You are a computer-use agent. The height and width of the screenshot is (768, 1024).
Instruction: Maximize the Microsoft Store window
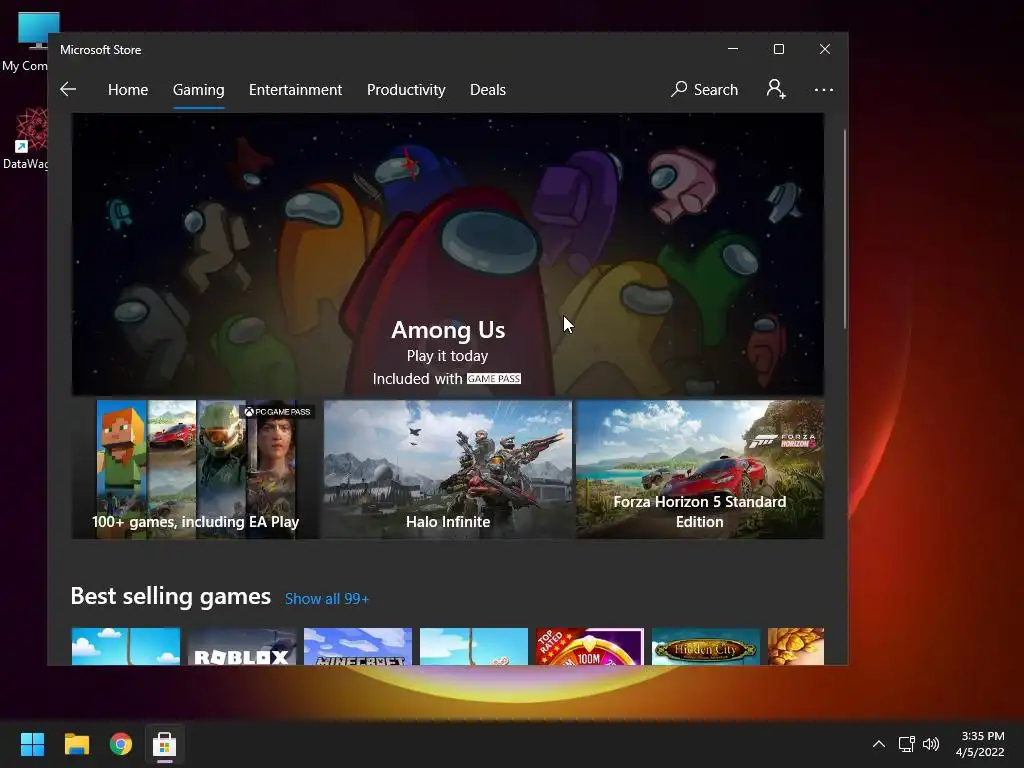click(778, 49)
